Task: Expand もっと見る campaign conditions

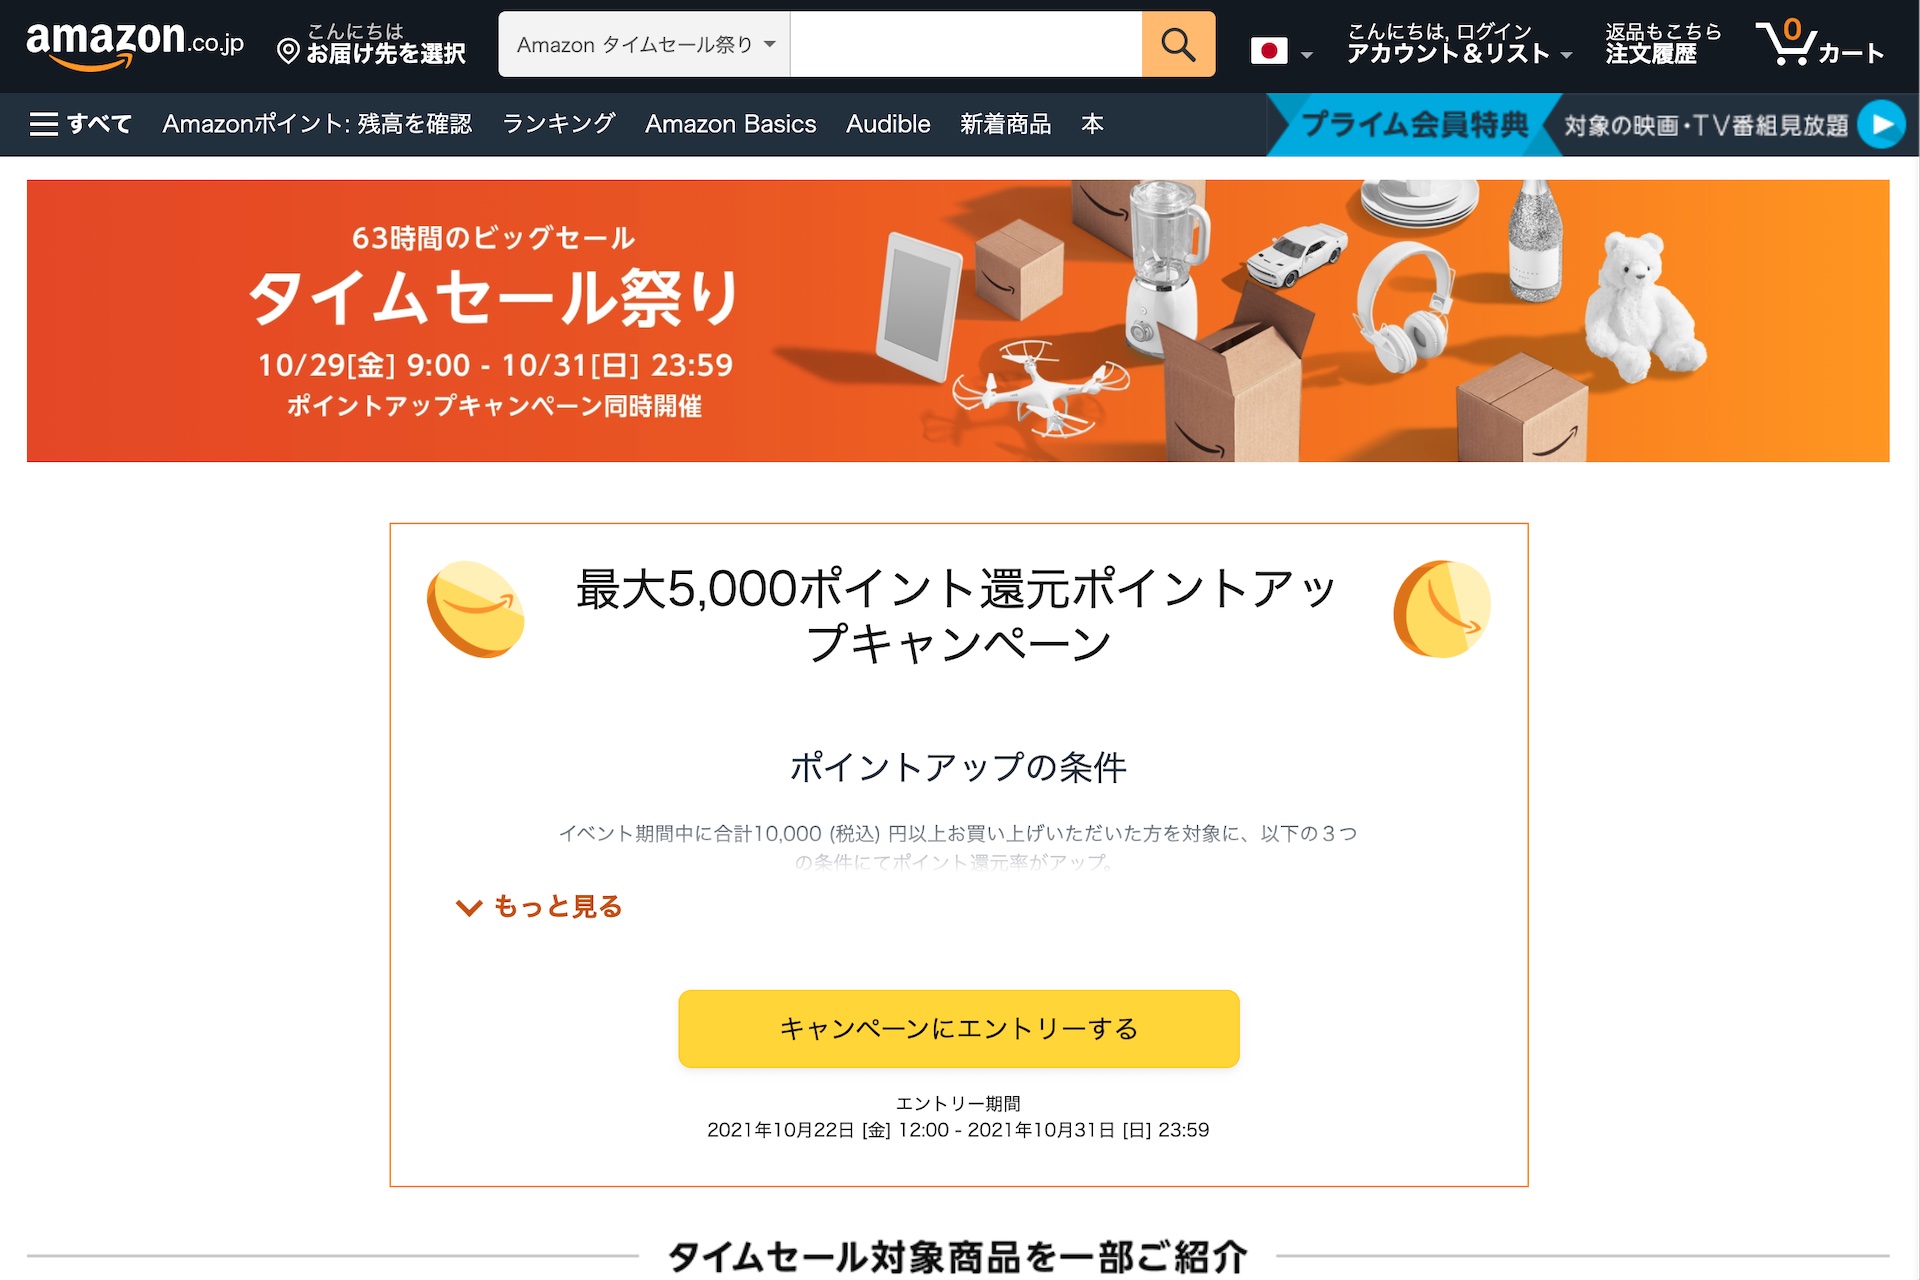Action: point(539,906)
